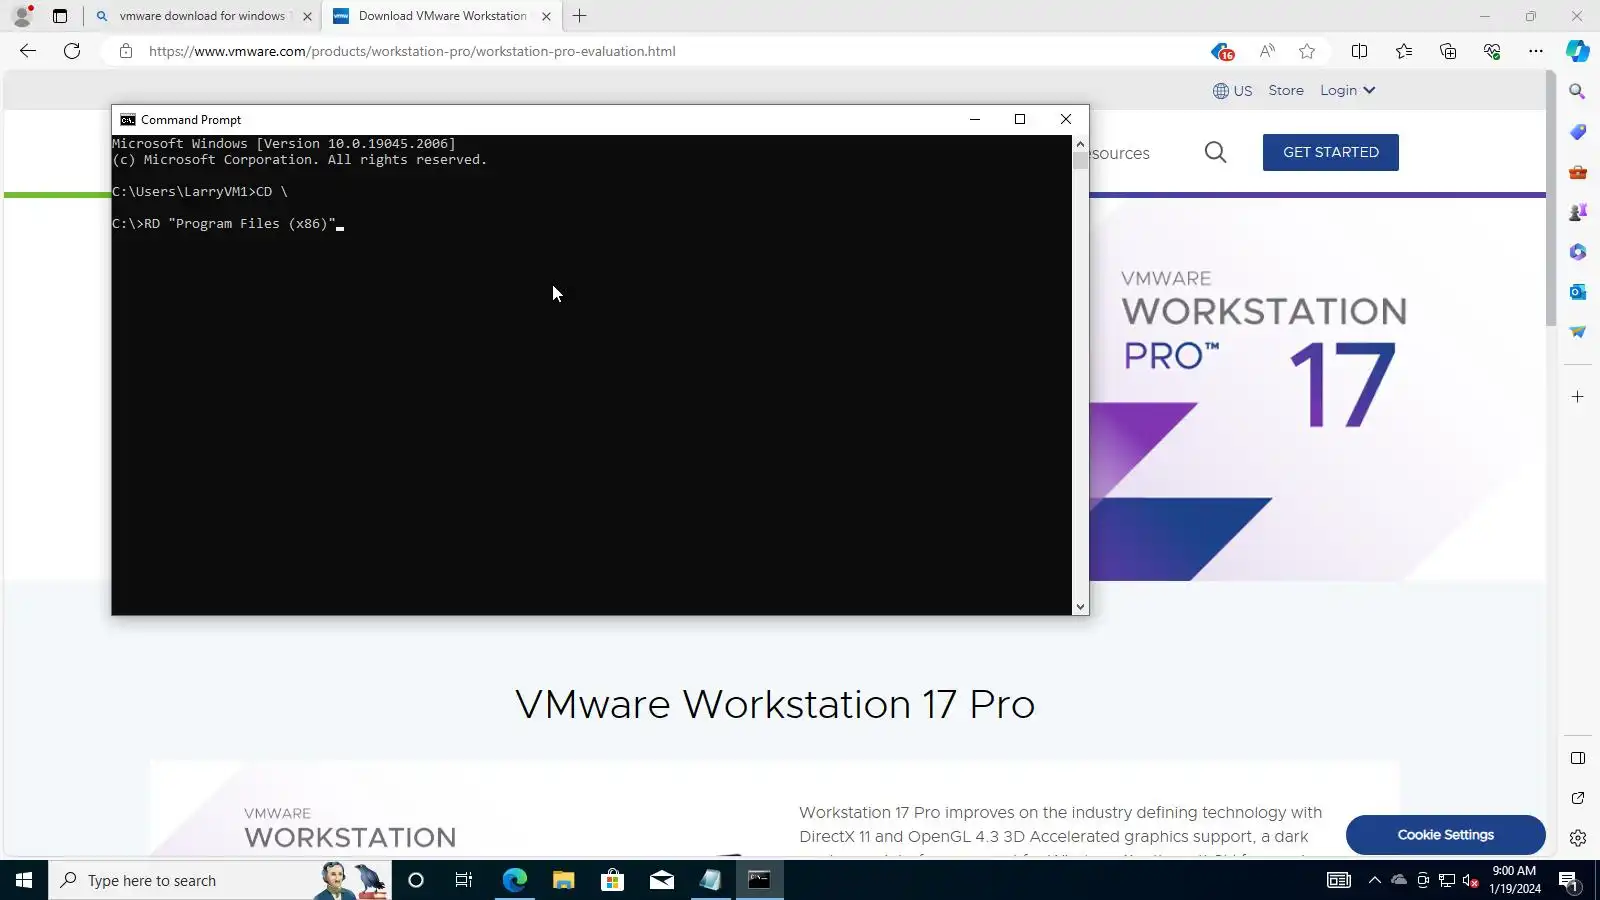Screen dimensions: 1600x900
Task: Open the Favorites list icon
Action: pos(1404,51)
